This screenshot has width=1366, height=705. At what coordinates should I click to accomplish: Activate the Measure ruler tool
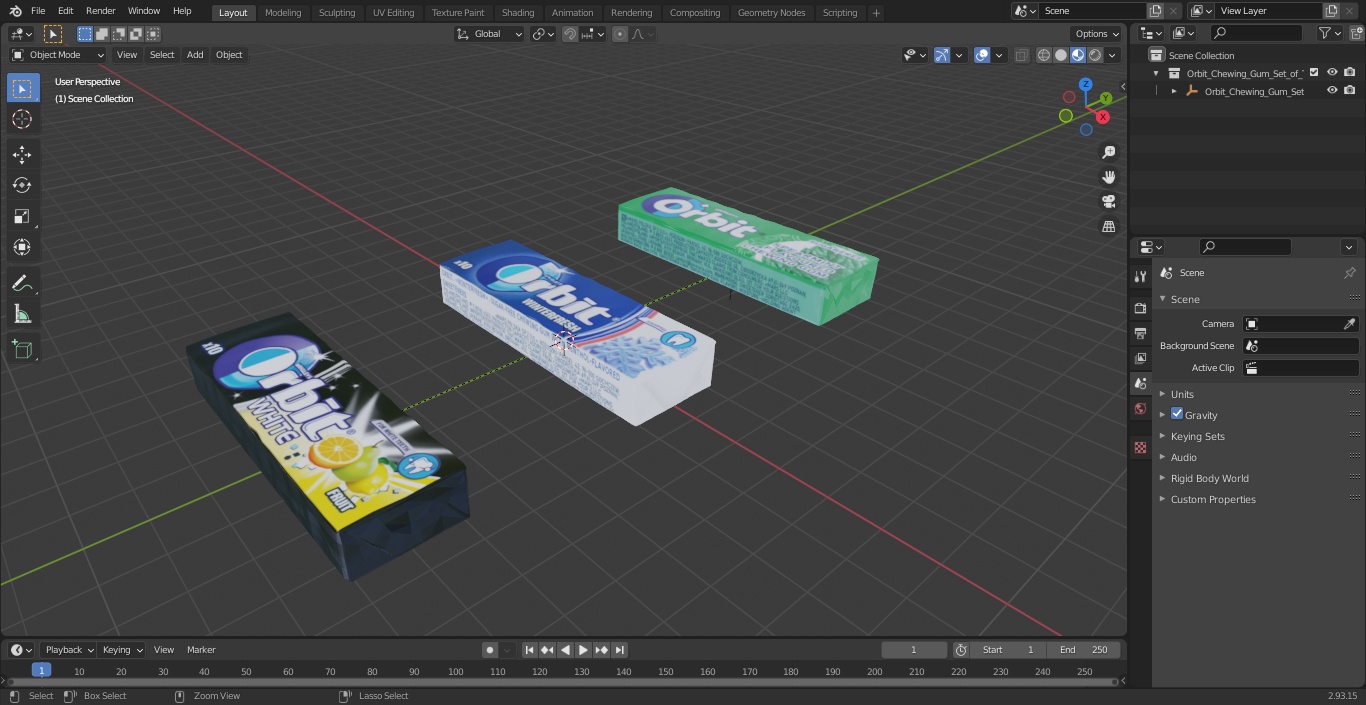click(x=23, y=315)
